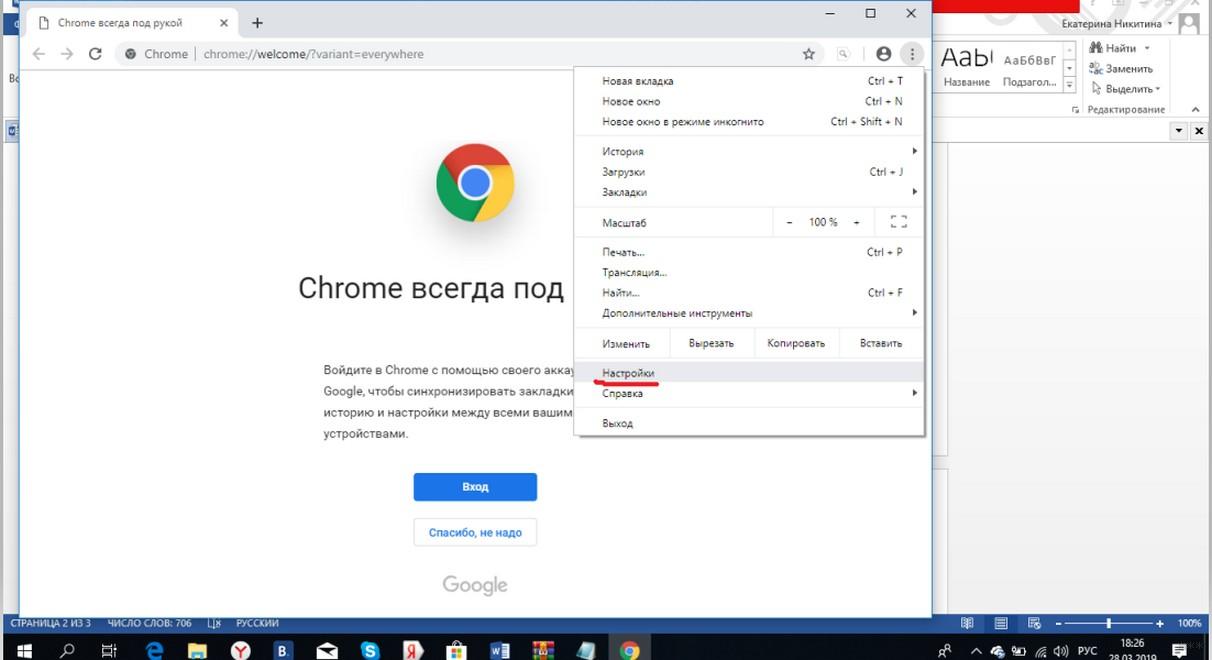Click Заменить in Word ribbon
Viewport: 1212px width, 660px height.
pos(1122,69)
